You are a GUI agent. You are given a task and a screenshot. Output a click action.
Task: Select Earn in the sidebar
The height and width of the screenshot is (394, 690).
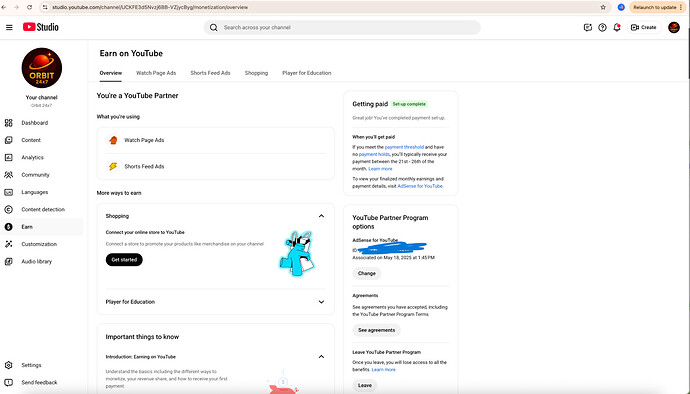[42, 227]
